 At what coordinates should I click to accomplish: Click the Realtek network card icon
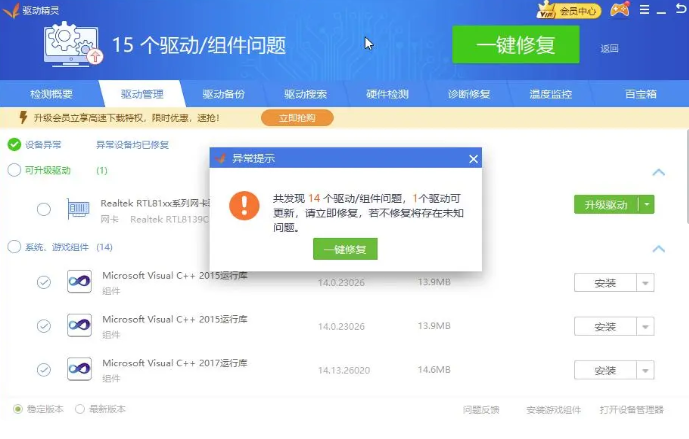(x=79, y=208)
